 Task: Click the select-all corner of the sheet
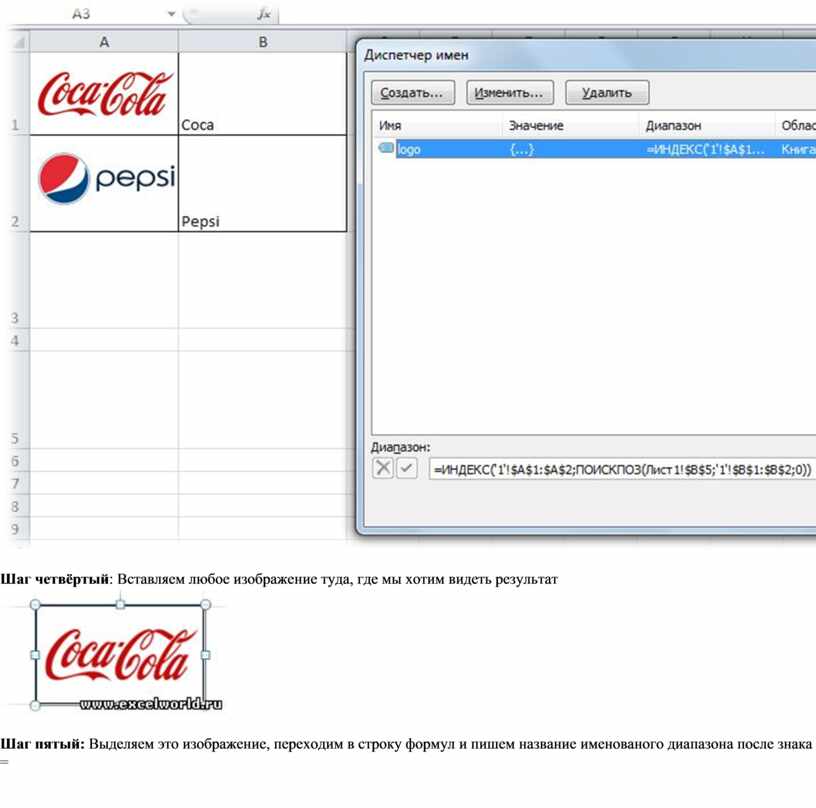(x=14, y=42)
